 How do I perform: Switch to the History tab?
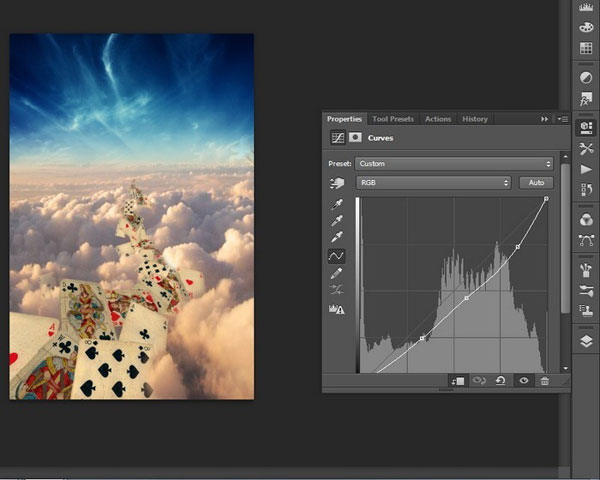click(475, 119)
